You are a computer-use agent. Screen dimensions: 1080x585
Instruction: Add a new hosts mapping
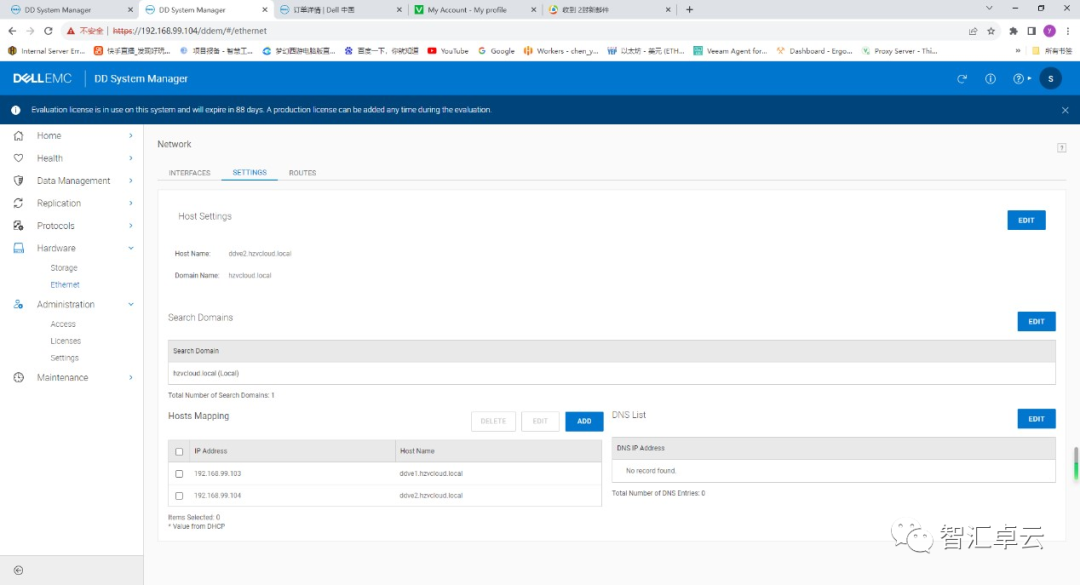(x=584, y=421)
